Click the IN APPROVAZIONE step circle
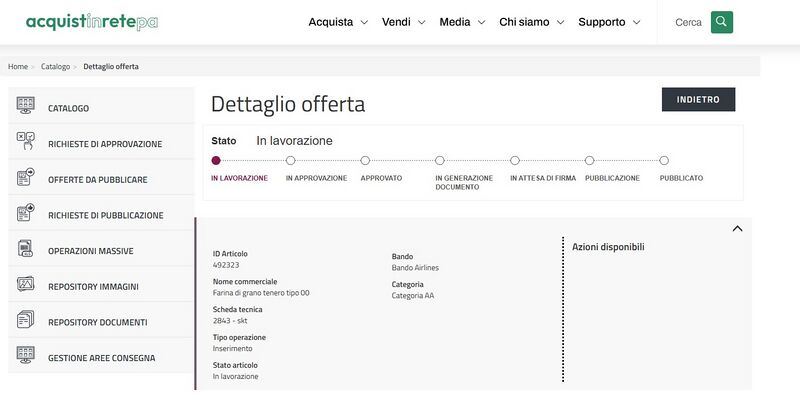The height and width of the screenshot is (404, 800). pos(290,160)
